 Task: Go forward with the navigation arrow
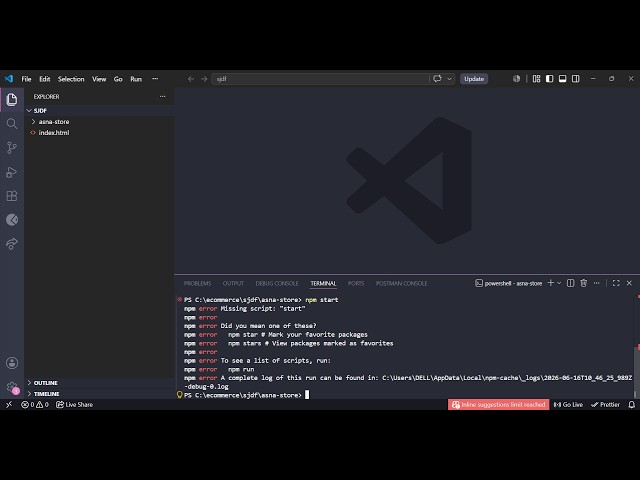click(x=204, y=79)
